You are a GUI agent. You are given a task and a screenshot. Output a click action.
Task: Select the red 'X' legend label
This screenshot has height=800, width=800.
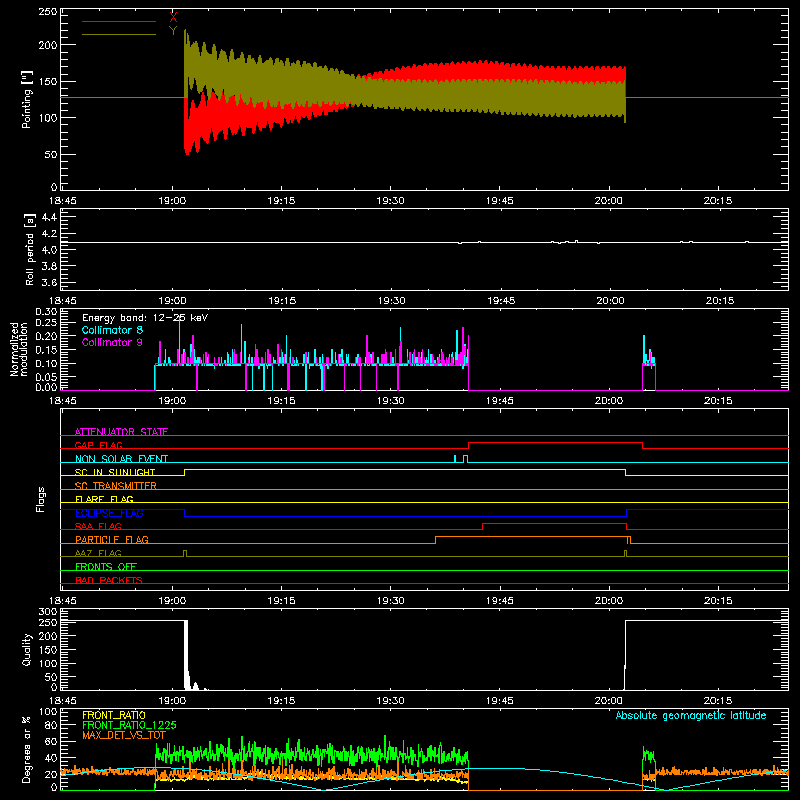[173, 18]
